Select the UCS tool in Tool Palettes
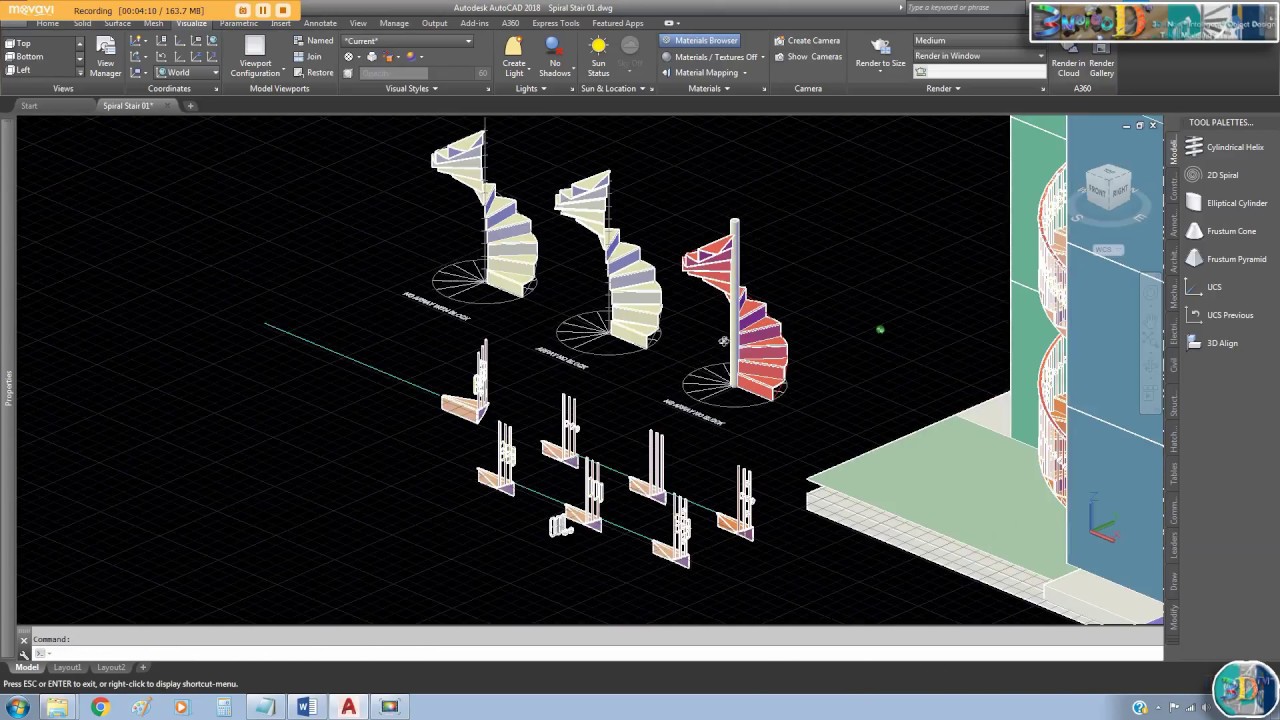Screen dimensions: 1280x720 (x=1204, y=287)
